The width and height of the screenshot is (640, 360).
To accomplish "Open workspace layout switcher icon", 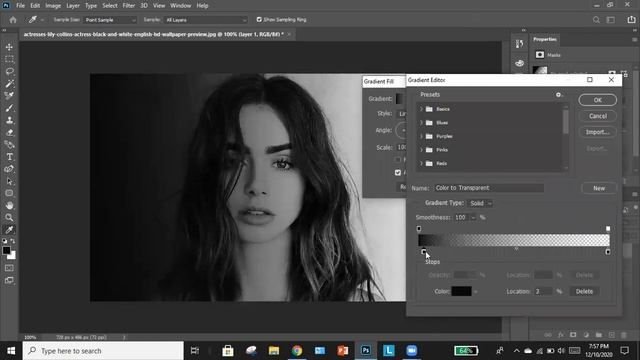I will [611, 20].
